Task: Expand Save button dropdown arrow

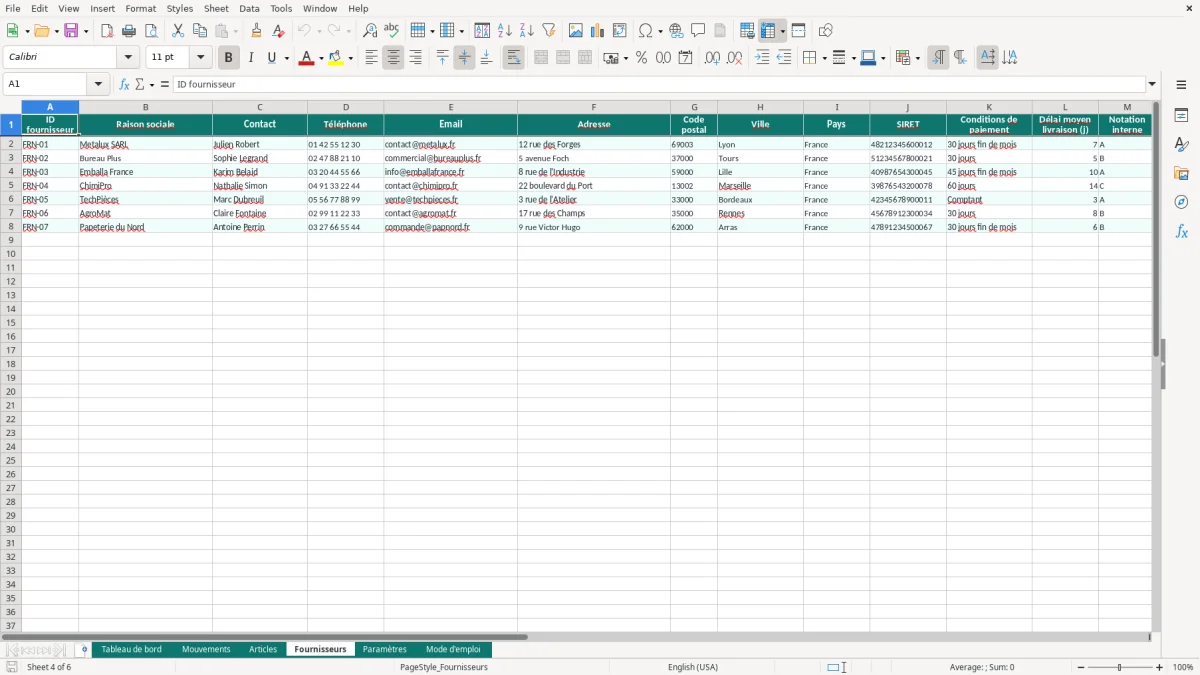Action: [86, 31]
